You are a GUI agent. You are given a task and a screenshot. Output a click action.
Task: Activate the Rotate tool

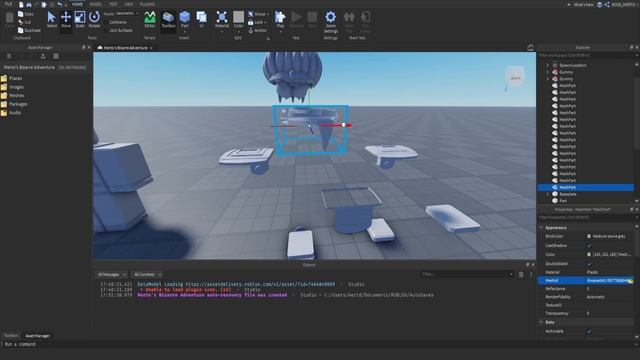click(x=94, y=20)
